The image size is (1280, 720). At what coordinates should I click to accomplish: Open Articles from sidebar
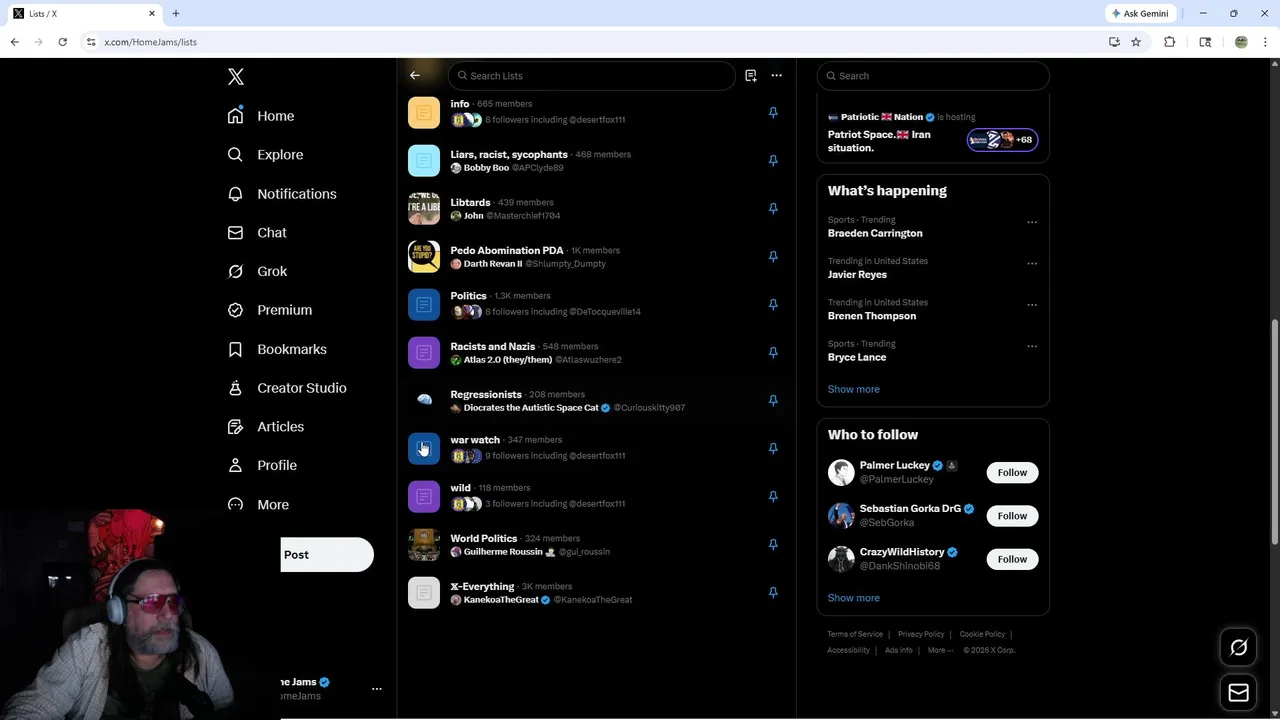pyautogui.click(x=266, y=426)
